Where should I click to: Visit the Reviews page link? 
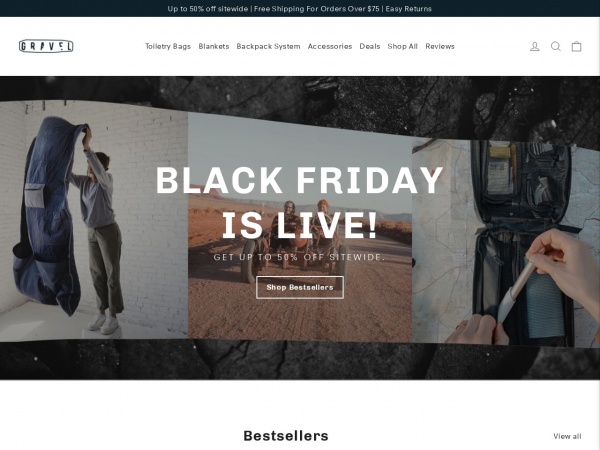tap(440, 46)
